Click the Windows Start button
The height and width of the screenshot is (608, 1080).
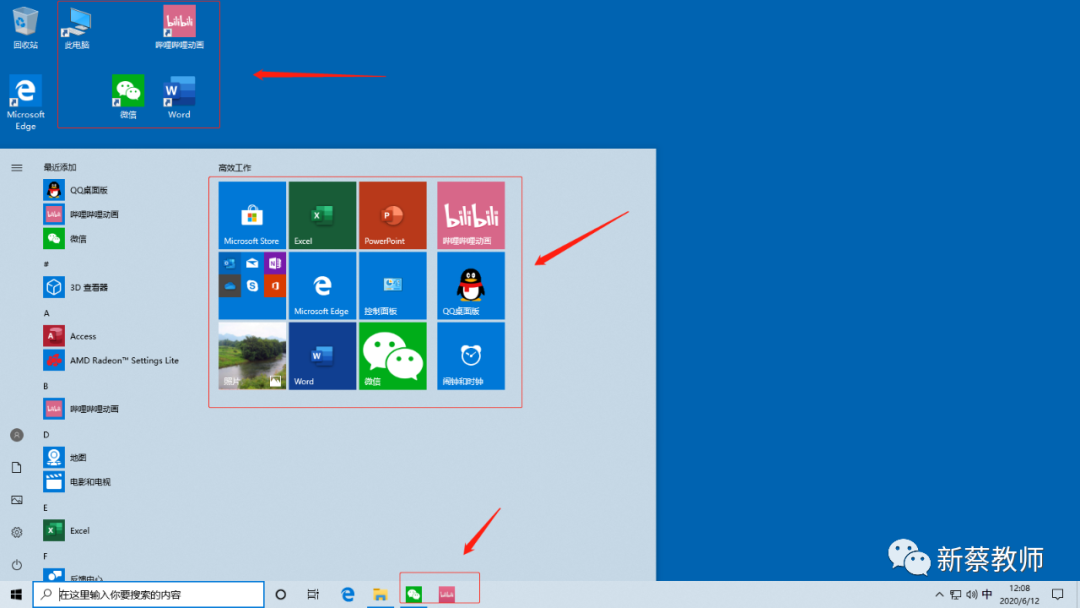pyautogui.click(x=16, y=594)
